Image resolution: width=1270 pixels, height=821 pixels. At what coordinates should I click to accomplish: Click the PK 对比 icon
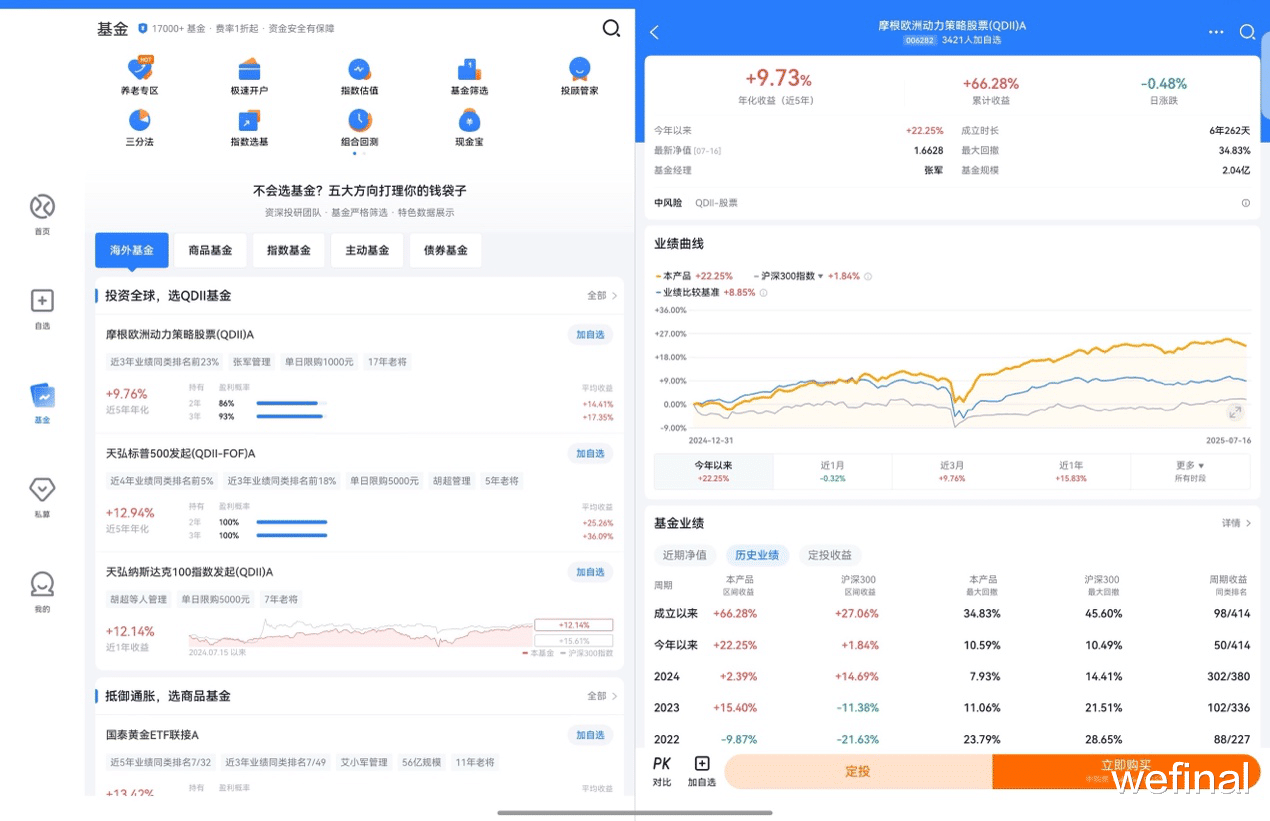click(662, 771)
